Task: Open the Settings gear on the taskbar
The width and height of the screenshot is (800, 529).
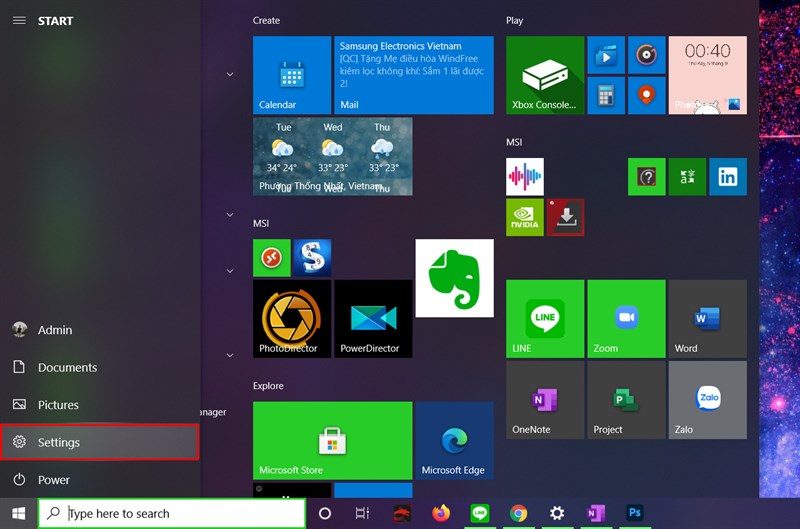Action: click(x=557, y=514)
